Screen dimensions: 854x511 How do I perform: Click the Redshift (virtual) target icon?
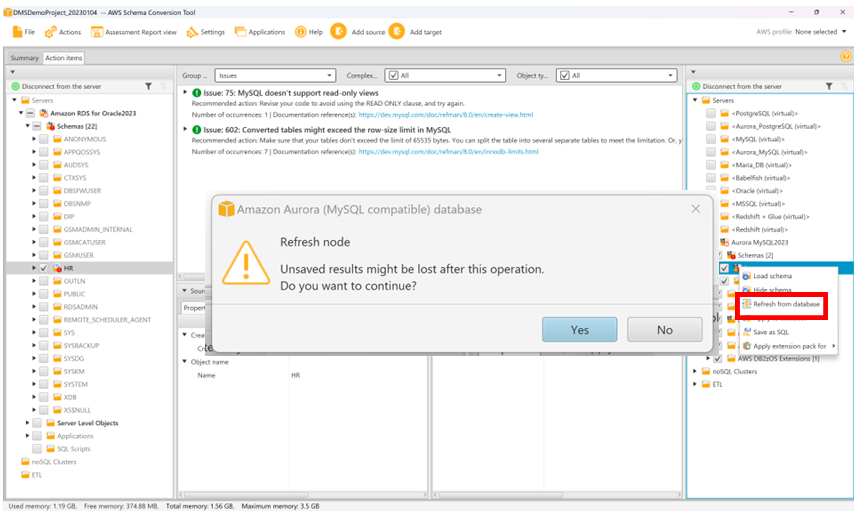724,229
